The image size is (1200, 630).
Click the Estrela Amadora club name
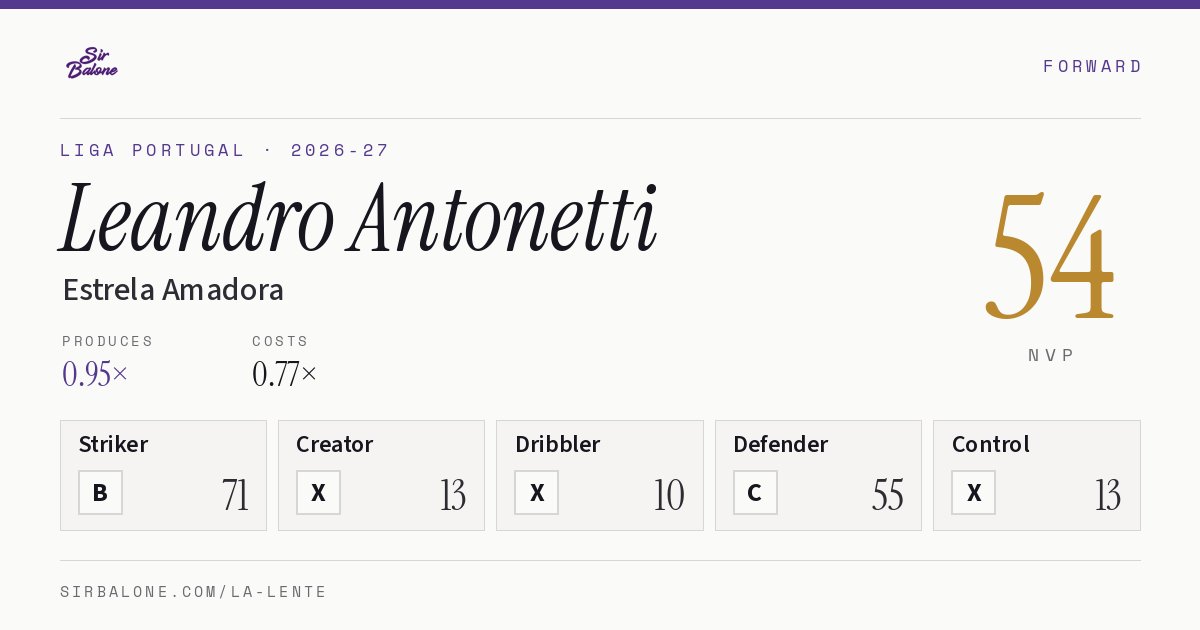pyautogui.click(x=173, y=290)
